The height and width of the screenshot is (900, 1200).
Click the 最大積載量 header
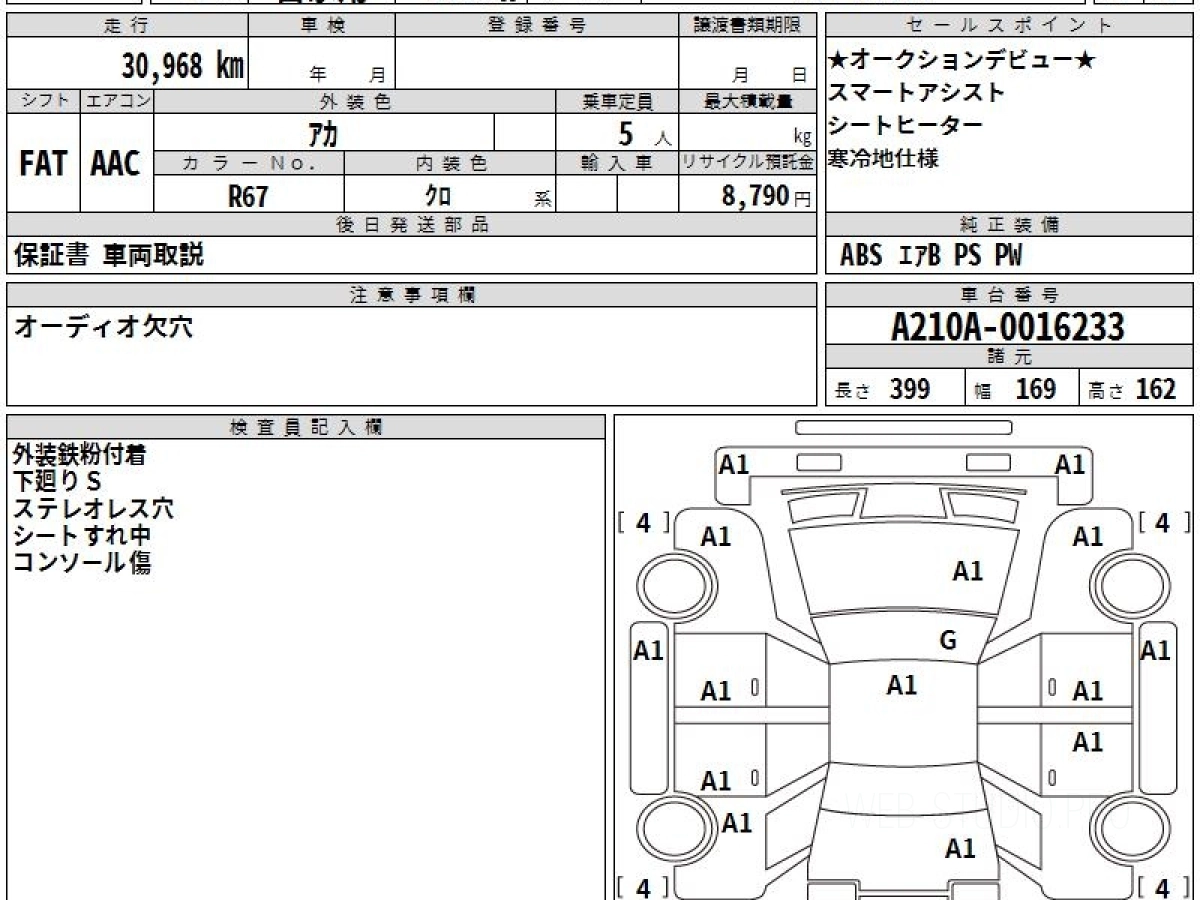pyautogui.click(x=748, y=101)
